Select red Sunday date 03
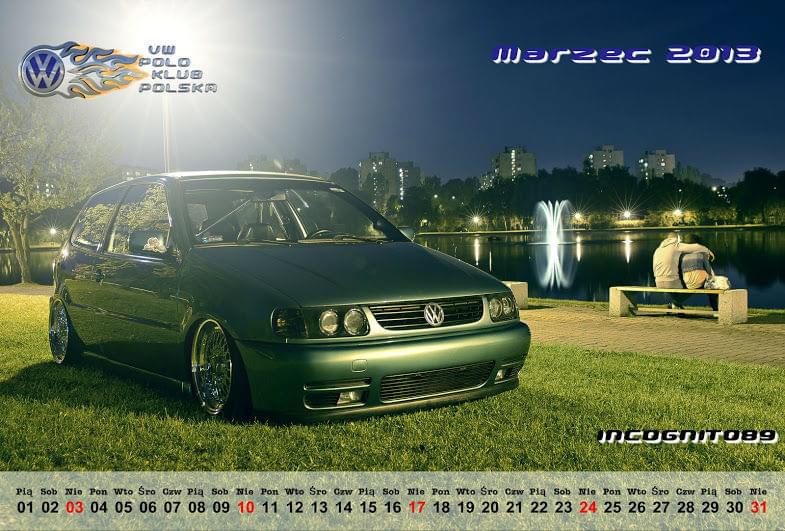 (74, 507)
